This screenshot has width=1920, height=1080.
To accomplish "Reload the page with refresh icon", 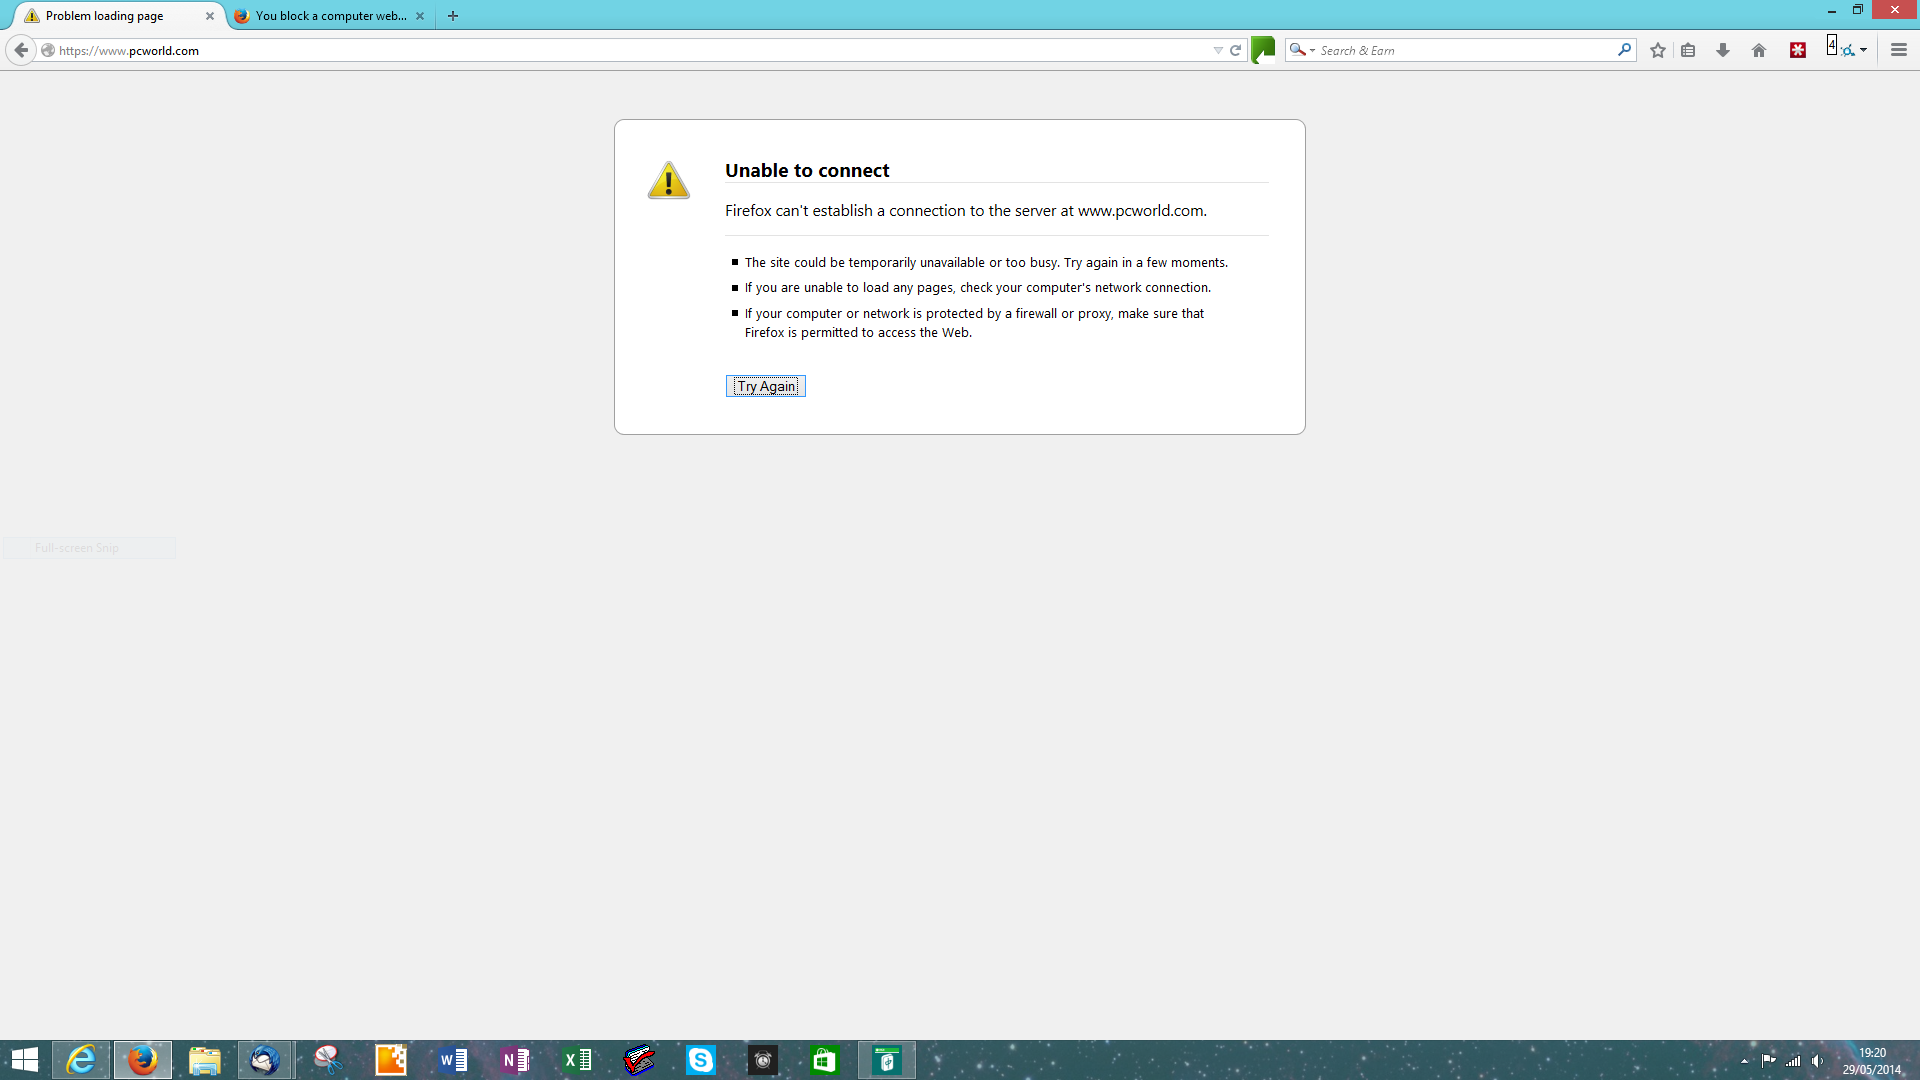I will click(x=1236, y=50).
